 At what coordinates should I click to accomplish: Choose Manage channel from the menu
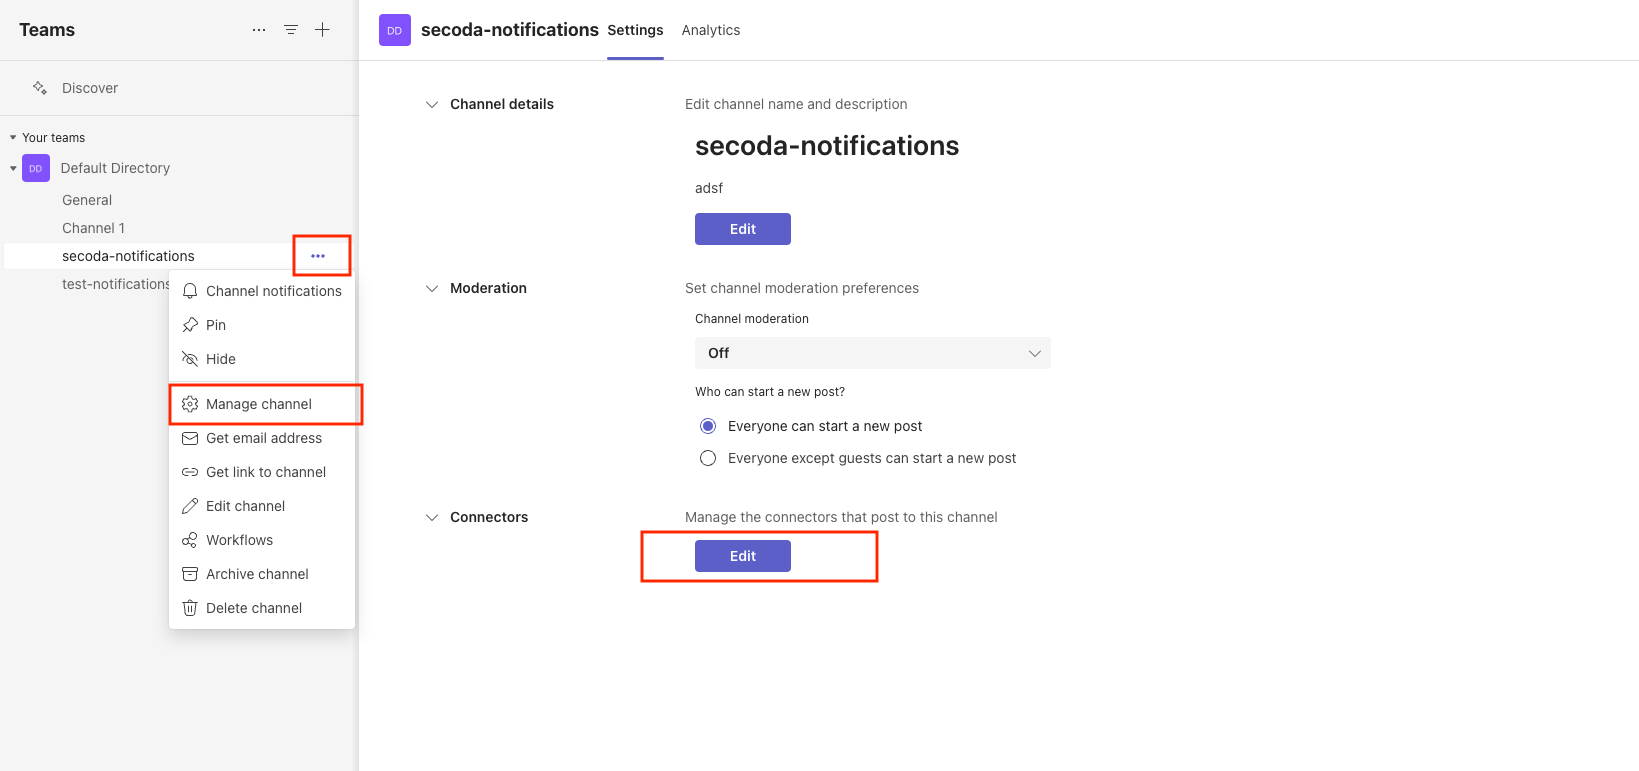(259, 404)
